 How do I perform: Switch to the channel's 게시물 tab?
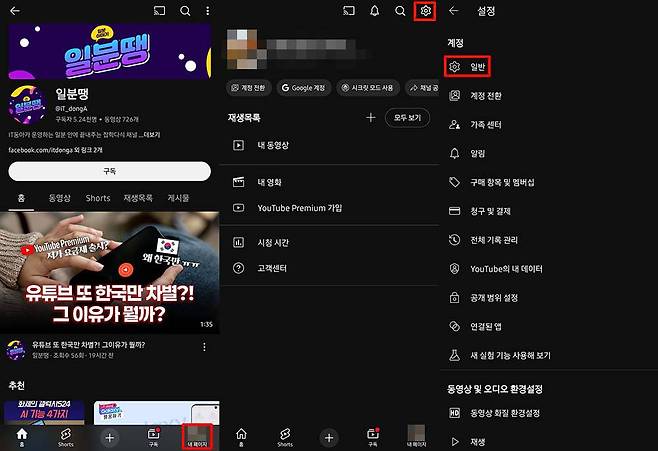point(178,198)
